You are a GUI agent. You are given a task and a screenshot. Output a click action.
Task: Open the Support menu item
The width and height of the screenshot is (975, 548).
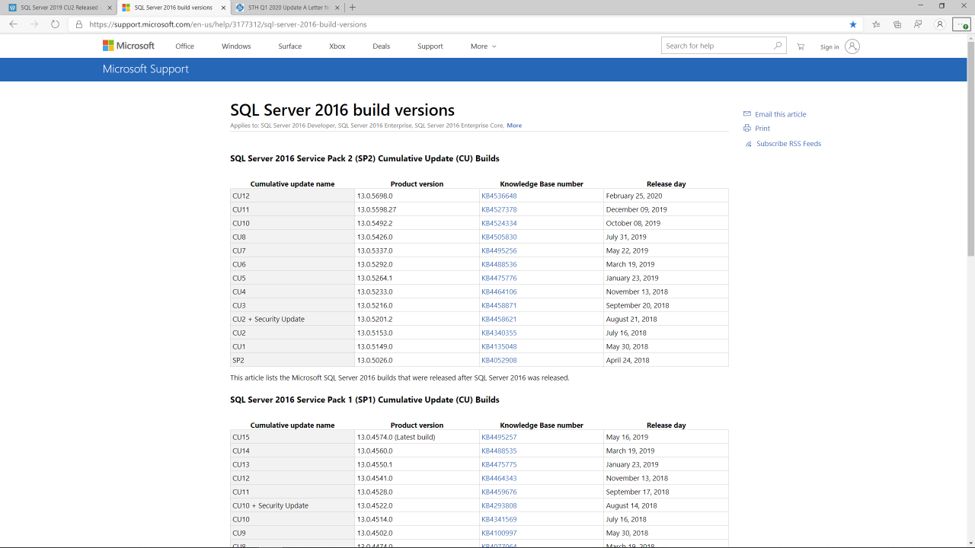tap(430, 46)
